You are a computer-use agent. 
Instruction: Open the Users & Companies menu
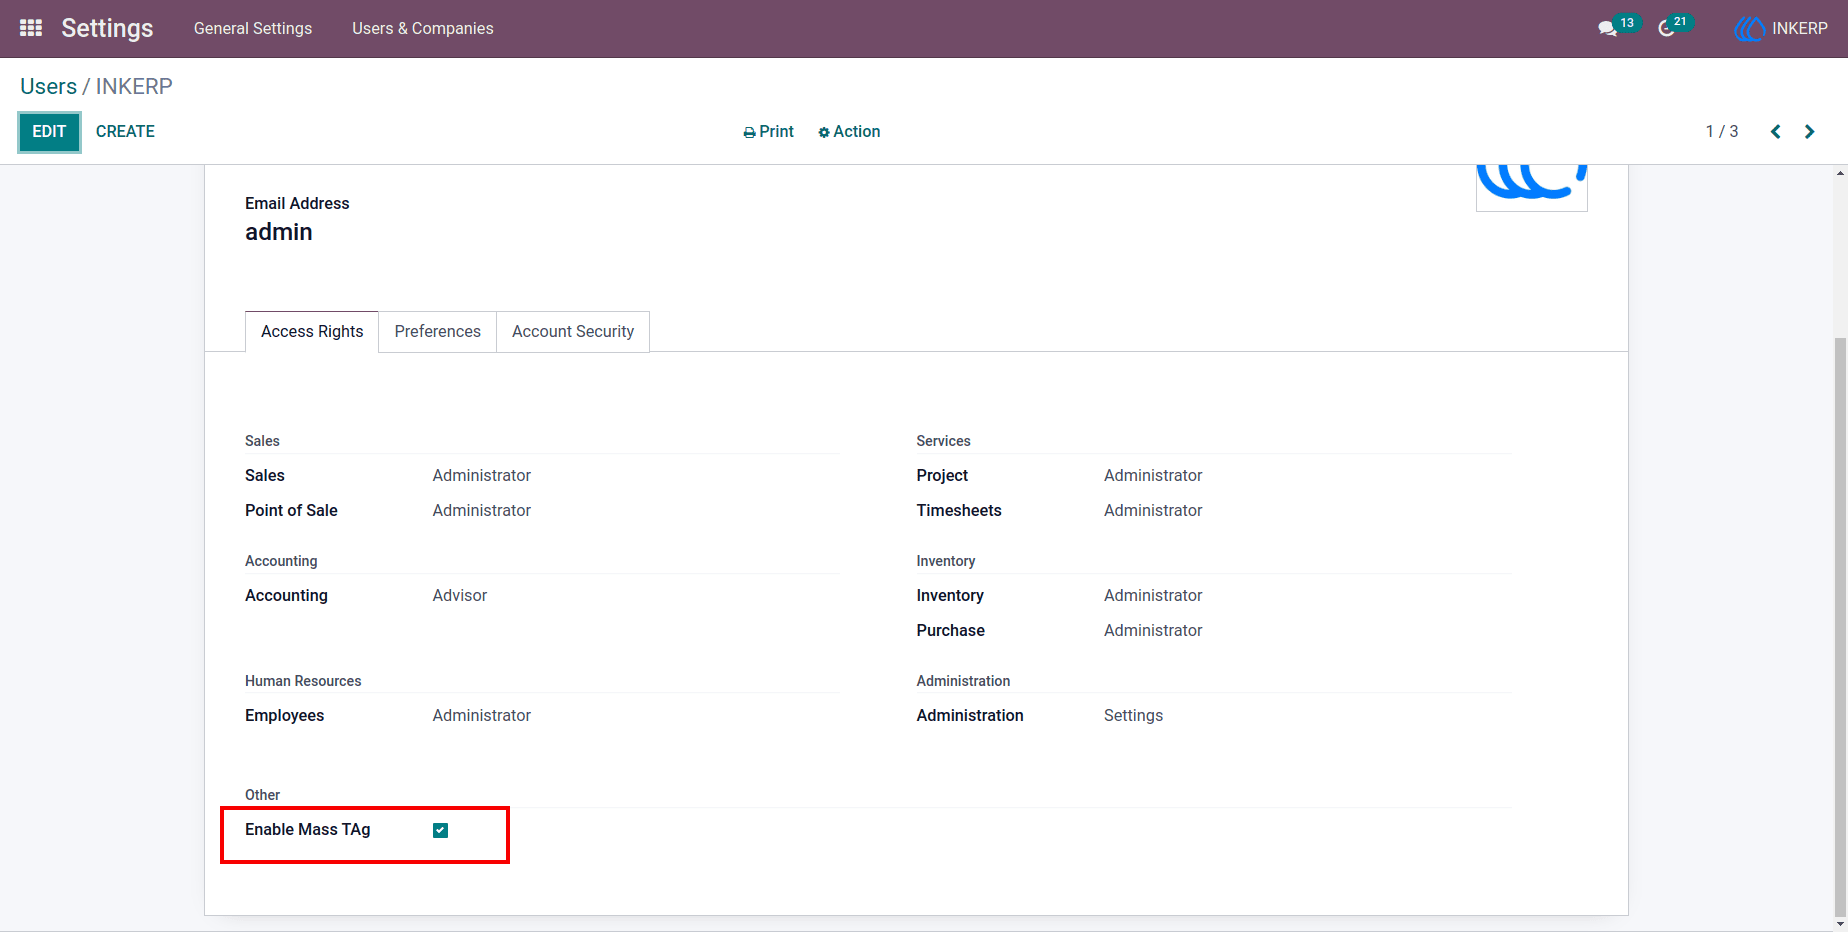(423, 28)
